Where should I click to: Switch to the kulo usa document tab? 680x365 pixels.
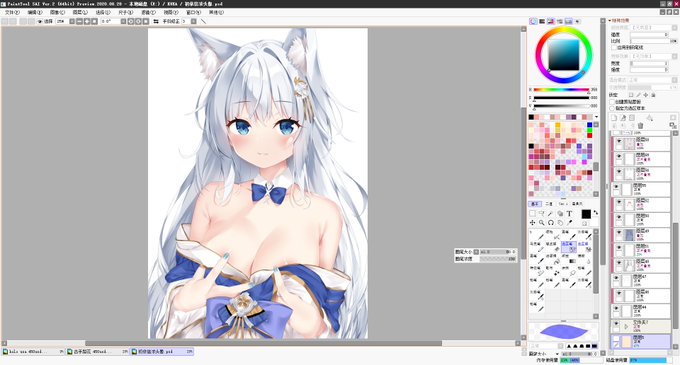tap(33, 352)
